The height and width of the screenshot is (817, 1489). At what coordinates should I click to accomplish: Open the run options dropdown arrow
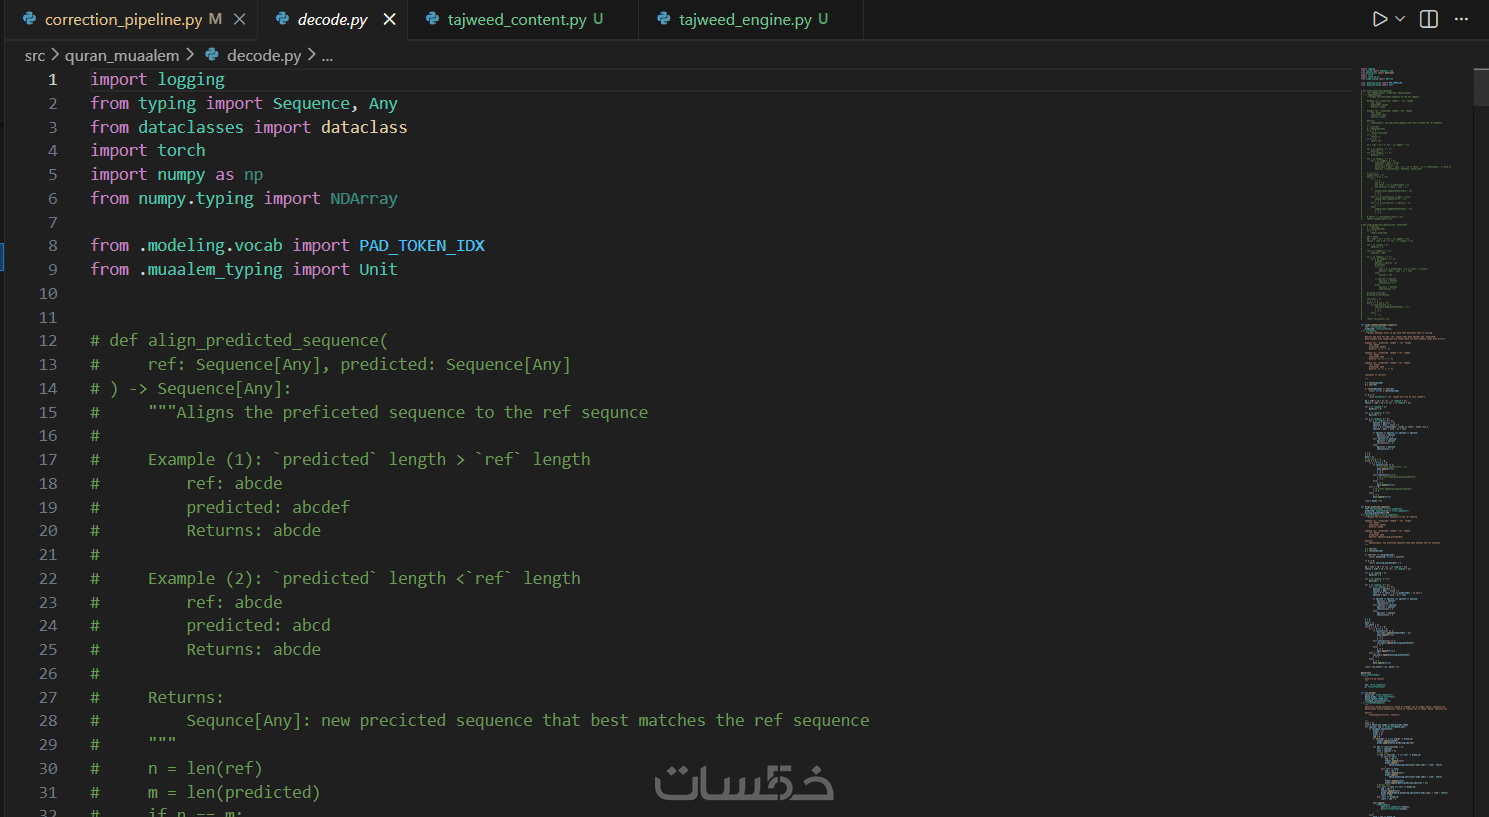tap(1400, 19)
